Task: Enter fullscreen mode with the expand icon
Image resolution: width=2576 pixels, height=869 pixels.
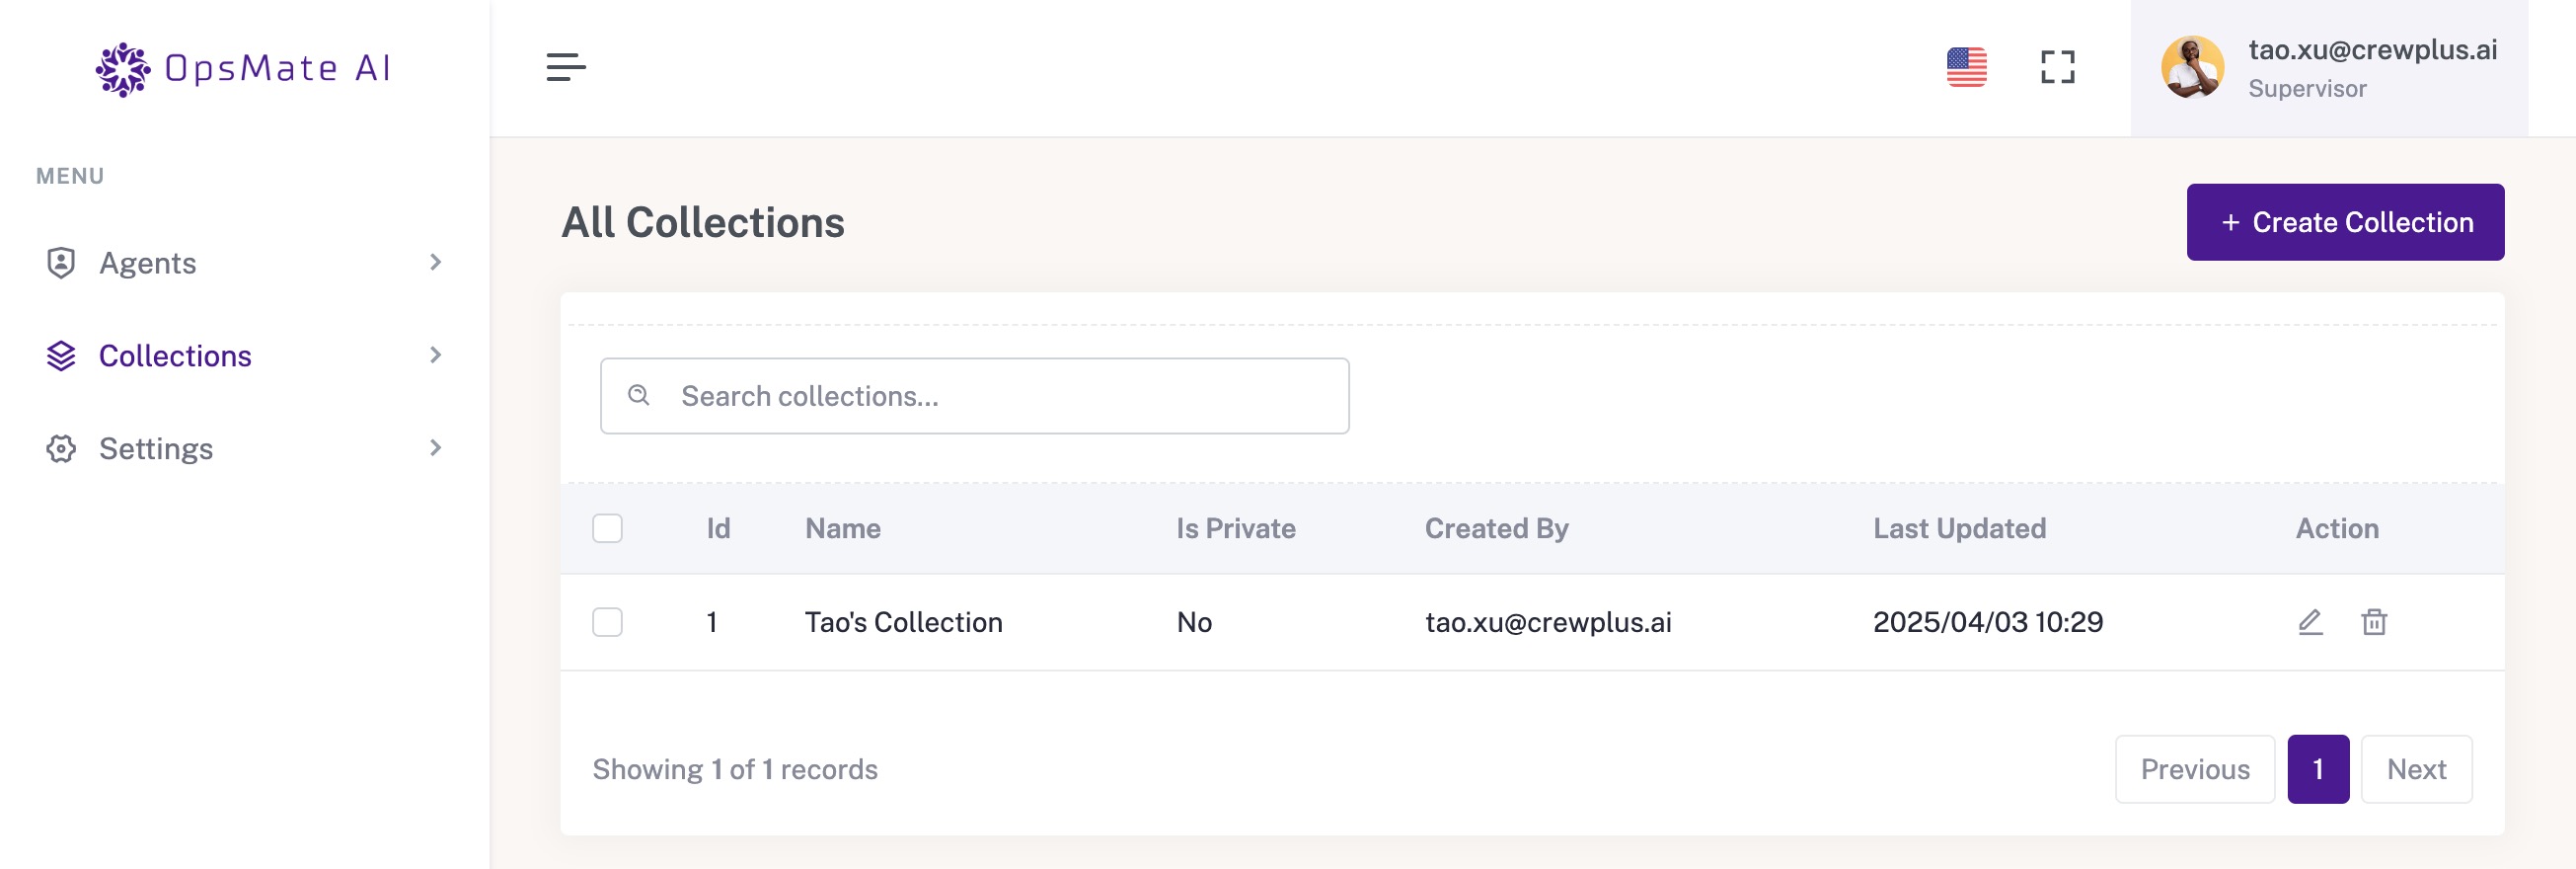Action: tap(2057, 67)
